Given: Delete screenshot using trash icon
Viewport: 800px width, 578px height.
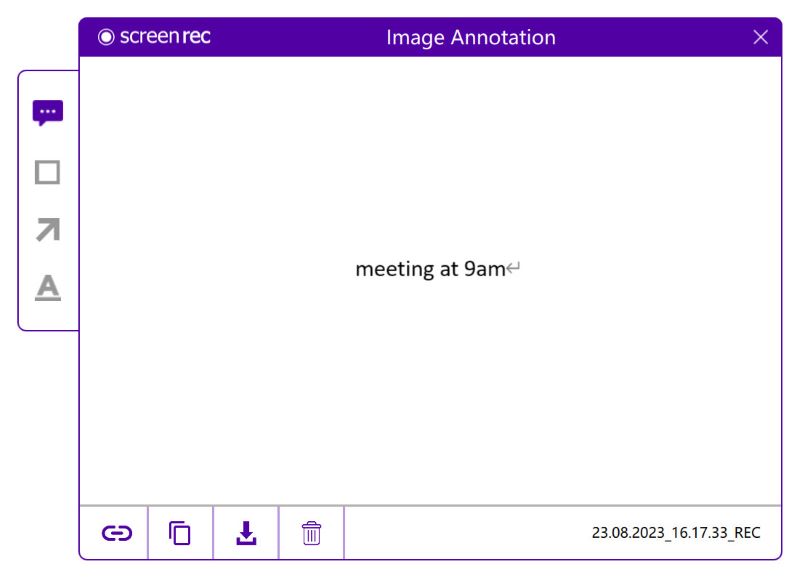Looking at the screenshot, I should click(x=311, y=533).
